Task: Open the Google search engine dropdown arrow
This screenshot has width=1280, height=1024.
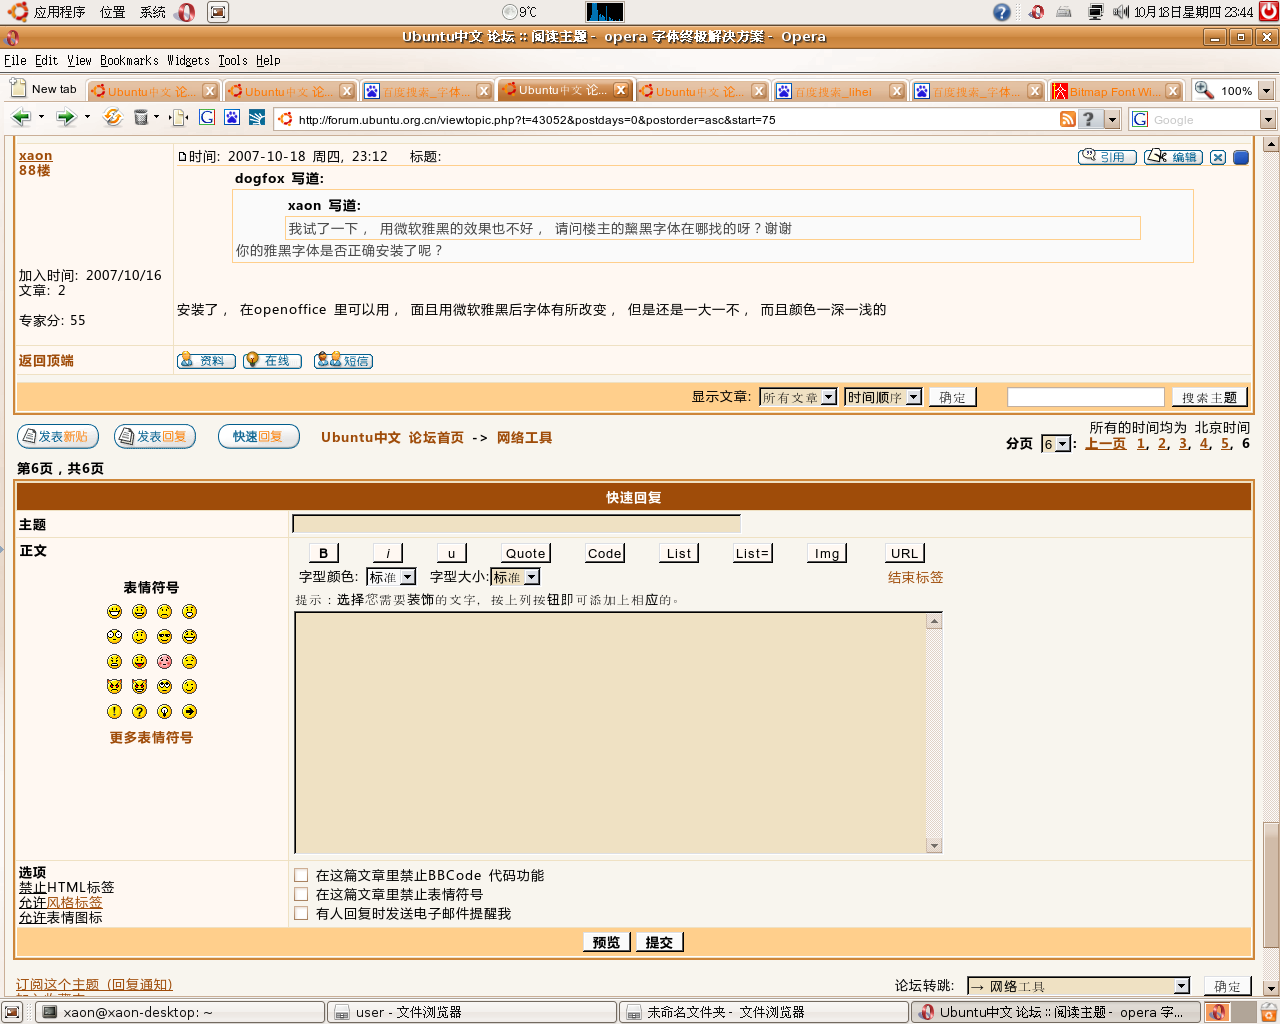Action: (x=1268, y=120)
